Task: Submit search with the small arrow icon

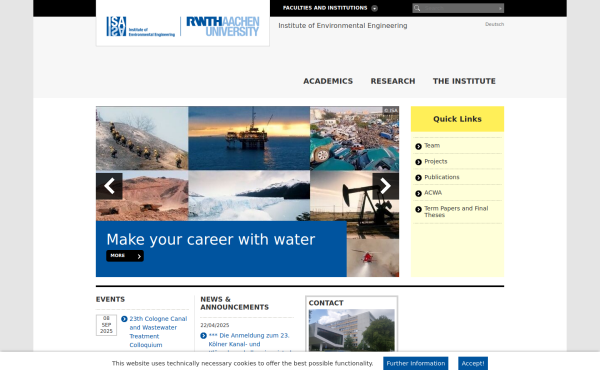Action: coord(500,8)
